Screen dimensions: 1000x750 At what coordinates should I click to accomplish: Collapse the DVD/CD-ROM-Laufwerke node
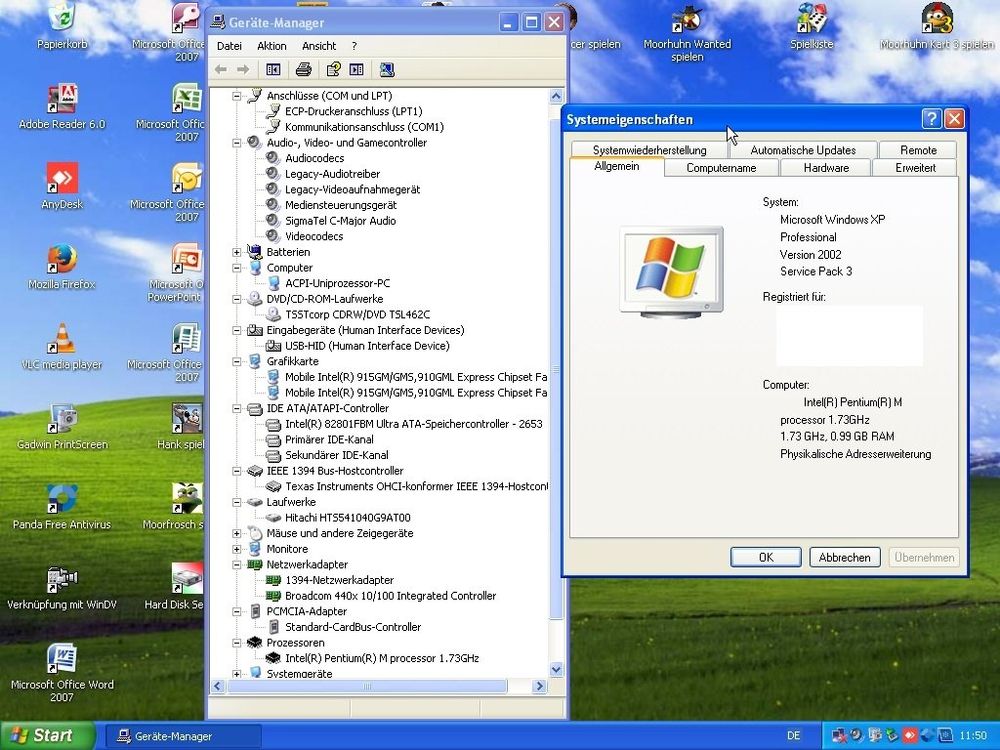[237, 299]
